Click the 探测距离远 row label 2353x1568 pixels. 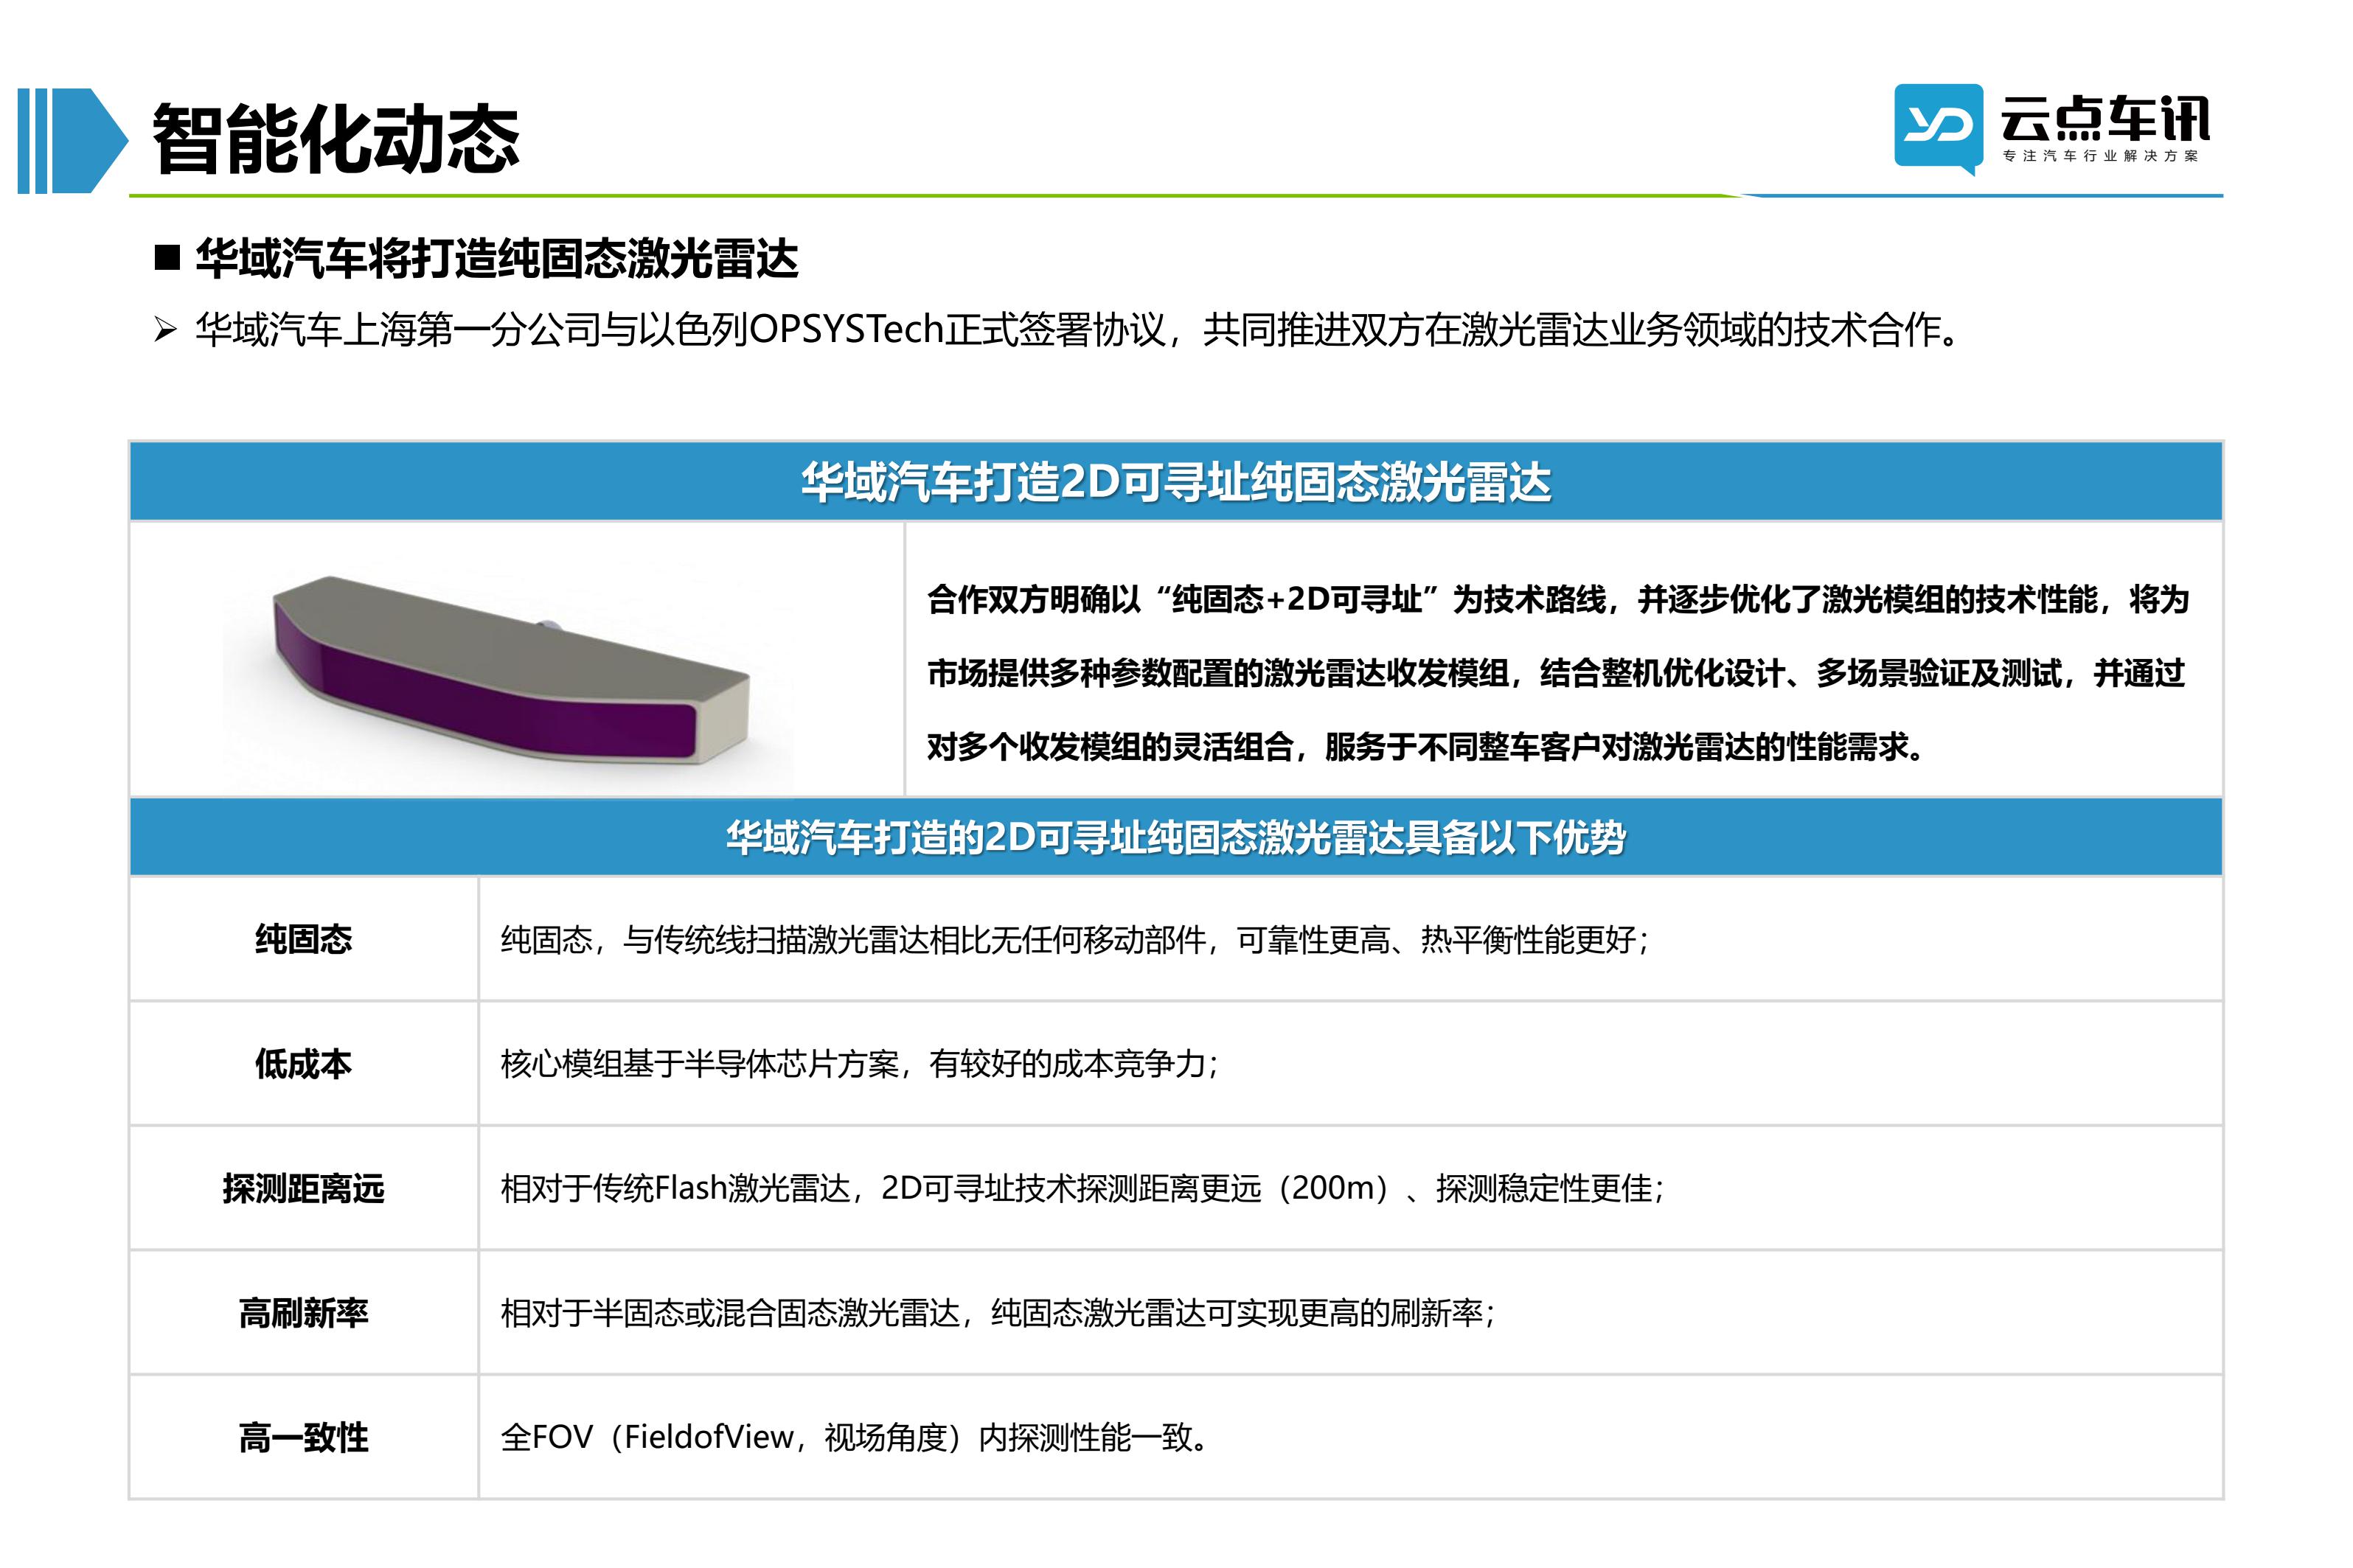[303, 1188]
